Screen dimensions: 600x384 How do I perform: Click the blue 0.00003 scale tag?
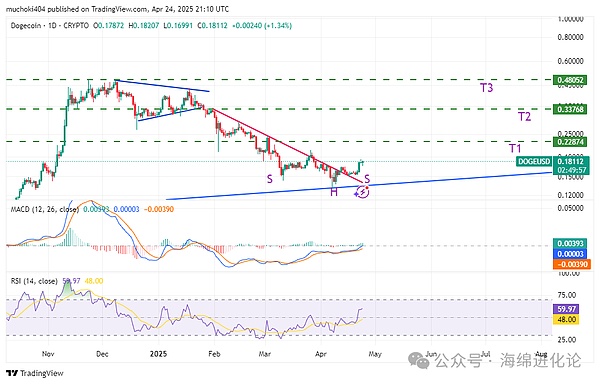point(570,254)
